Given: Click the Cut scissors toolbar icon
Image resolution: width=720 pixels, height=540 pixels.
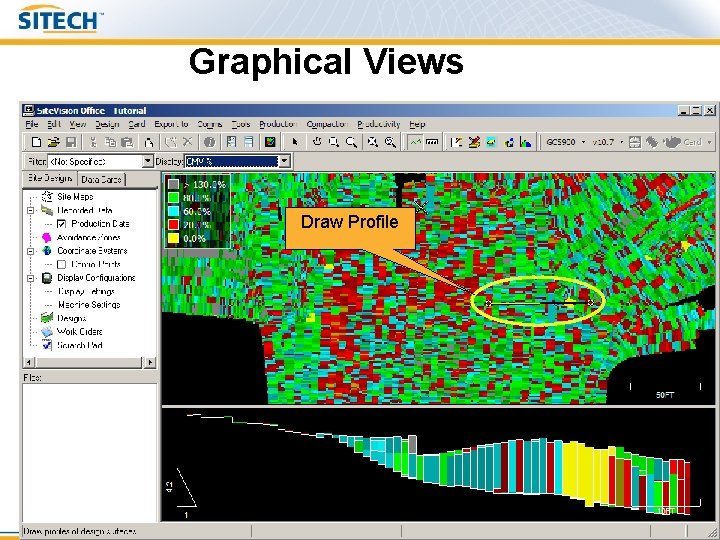Looking at the screenshot, I should [x=93, y=142].
